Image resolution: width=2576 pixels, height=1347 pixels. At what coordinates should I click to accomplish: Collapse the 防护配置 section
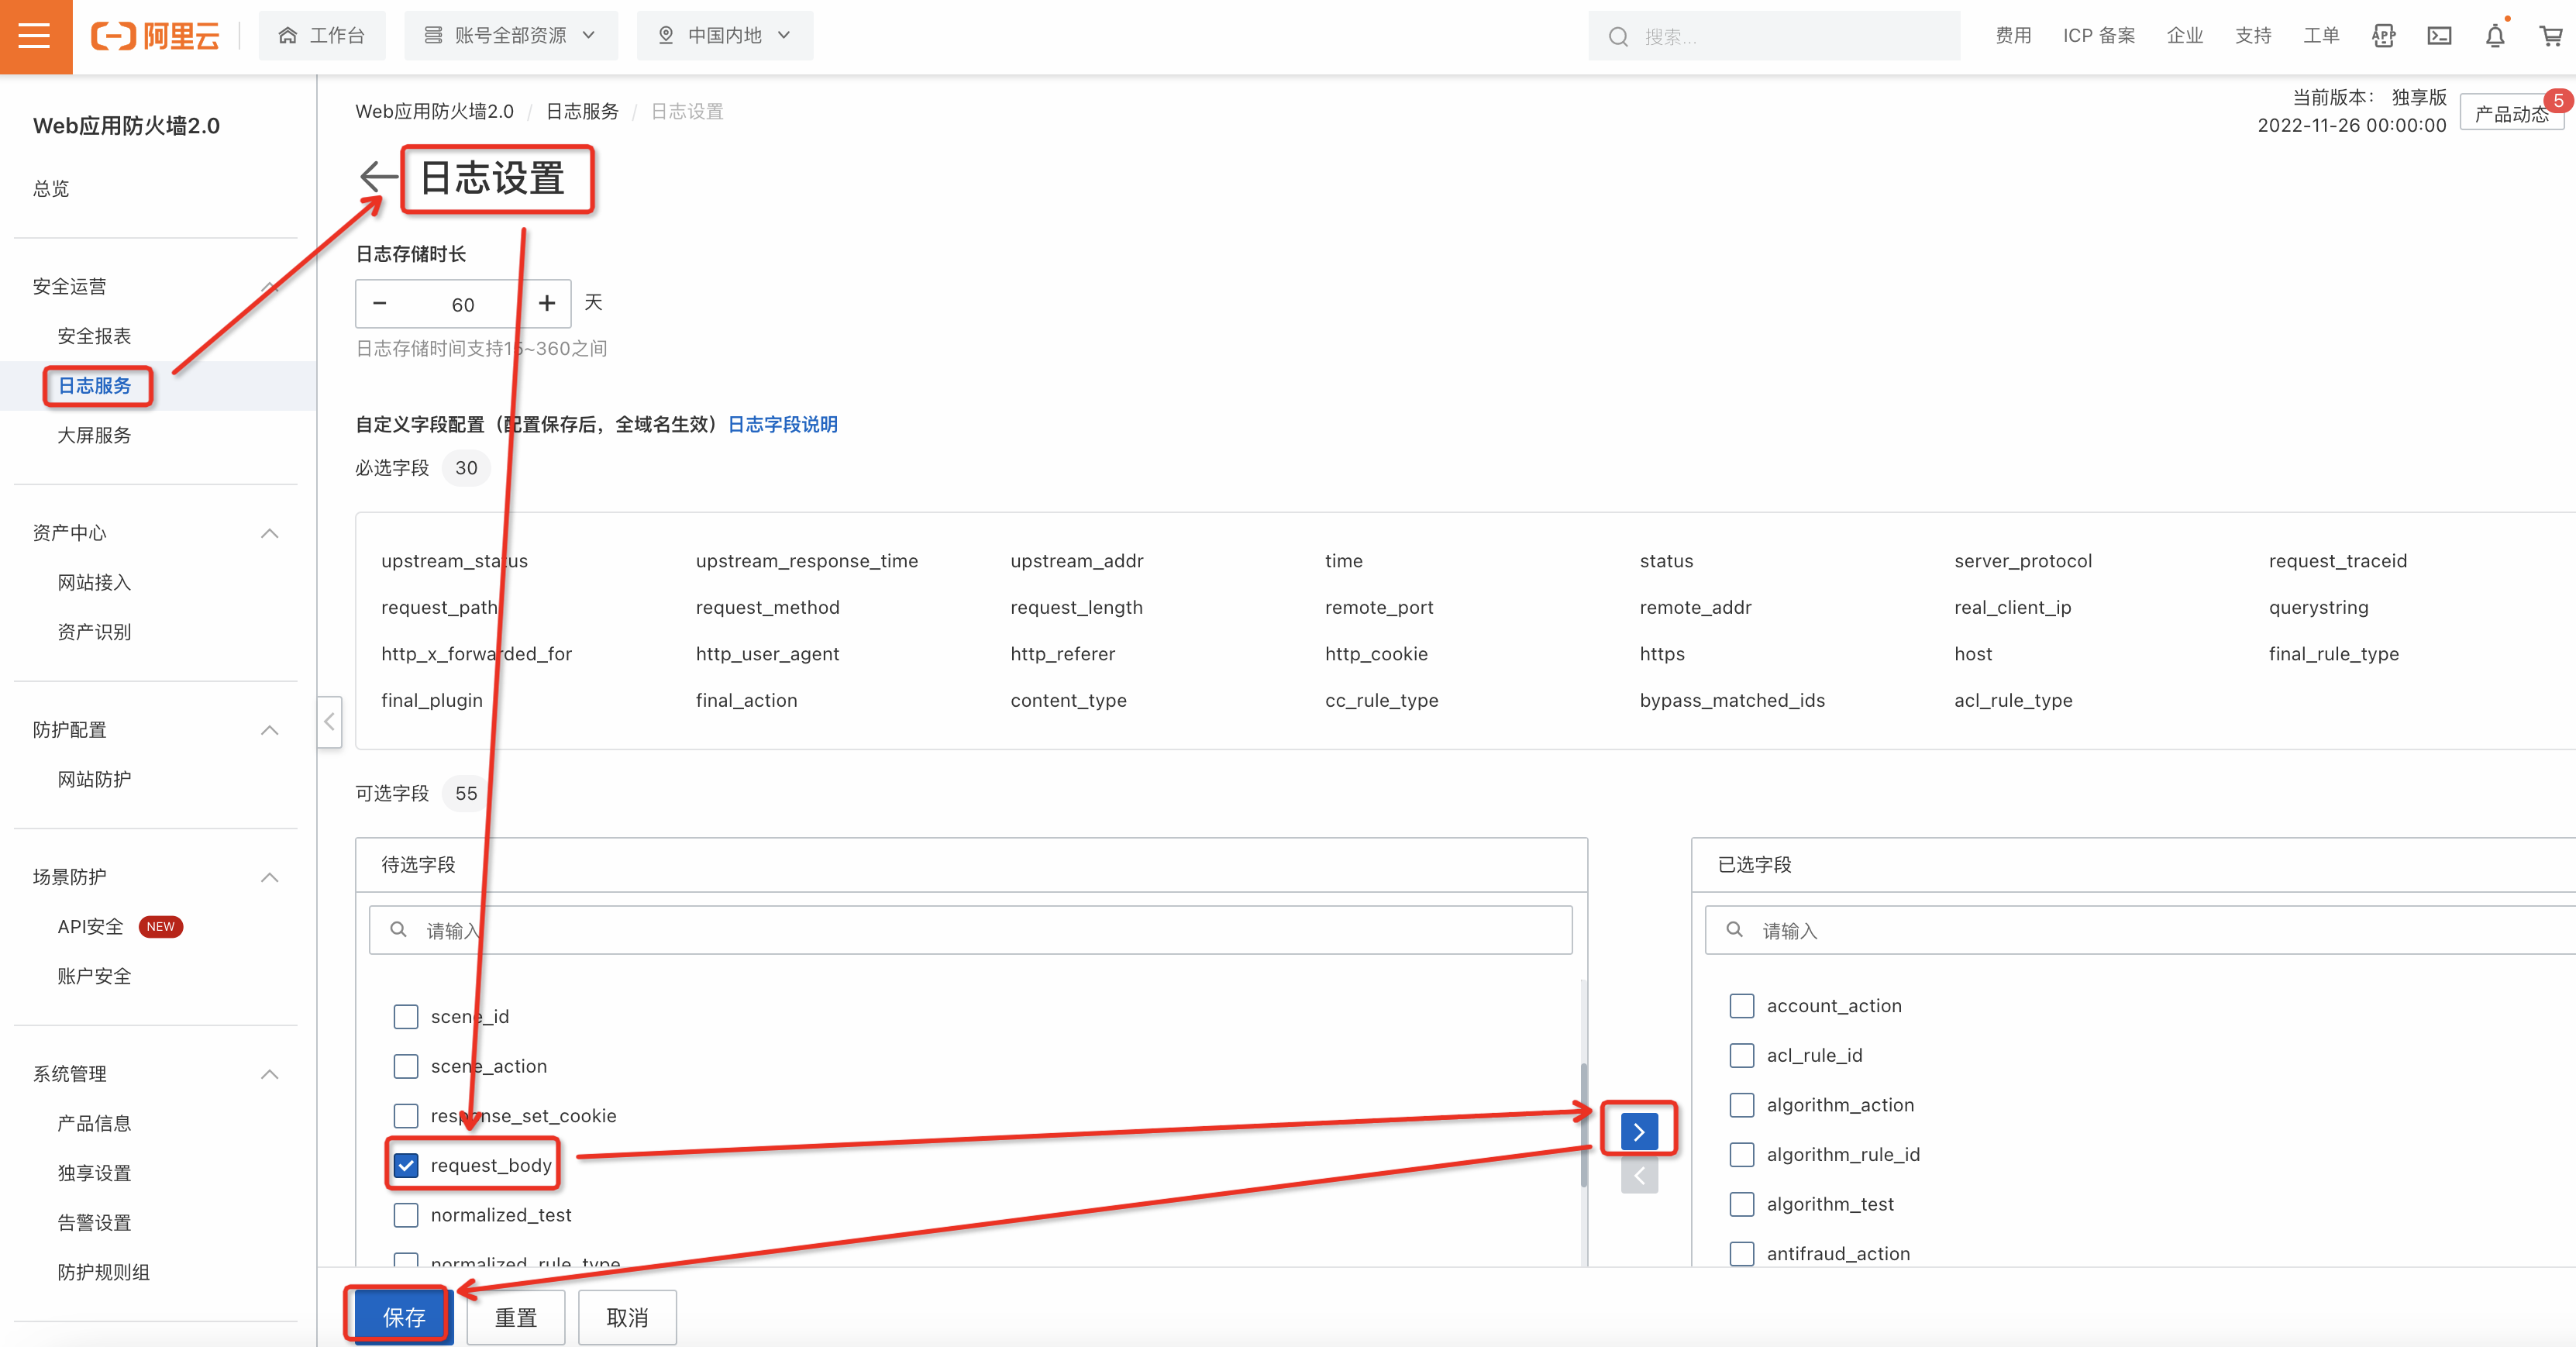(269, 730)
